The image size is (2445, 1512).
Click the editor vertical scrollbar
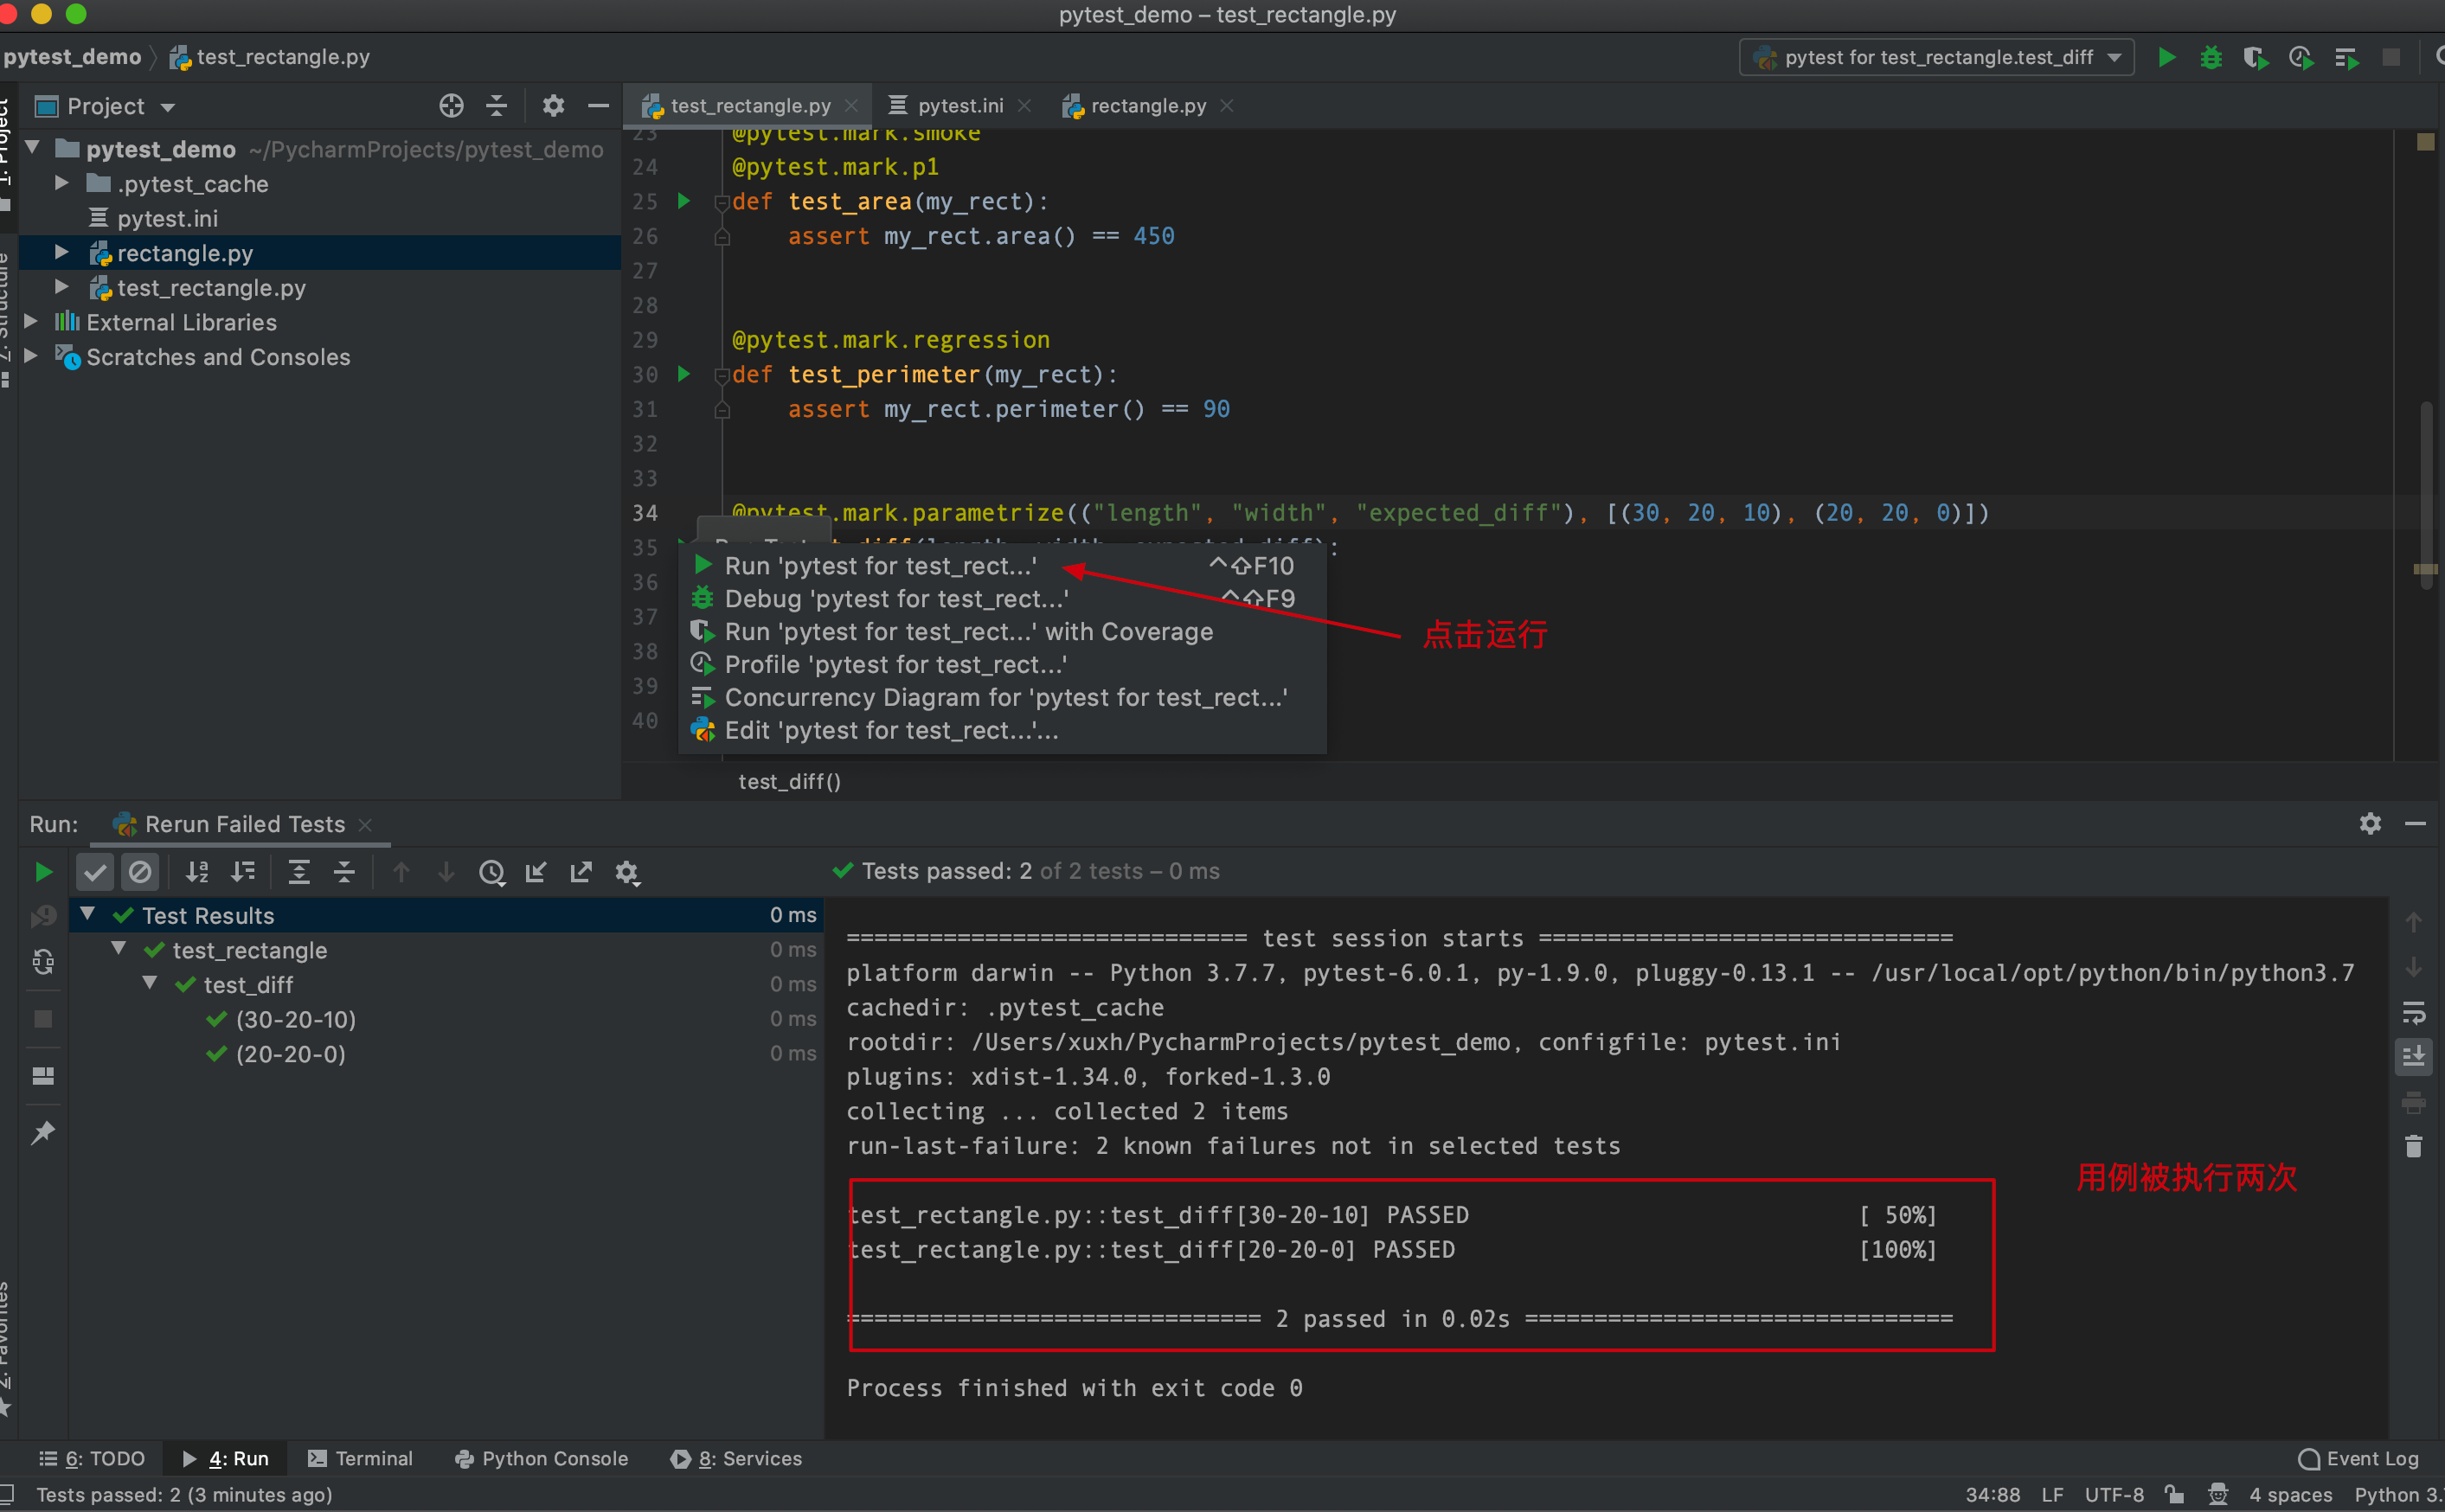(x=2426, y=495)
